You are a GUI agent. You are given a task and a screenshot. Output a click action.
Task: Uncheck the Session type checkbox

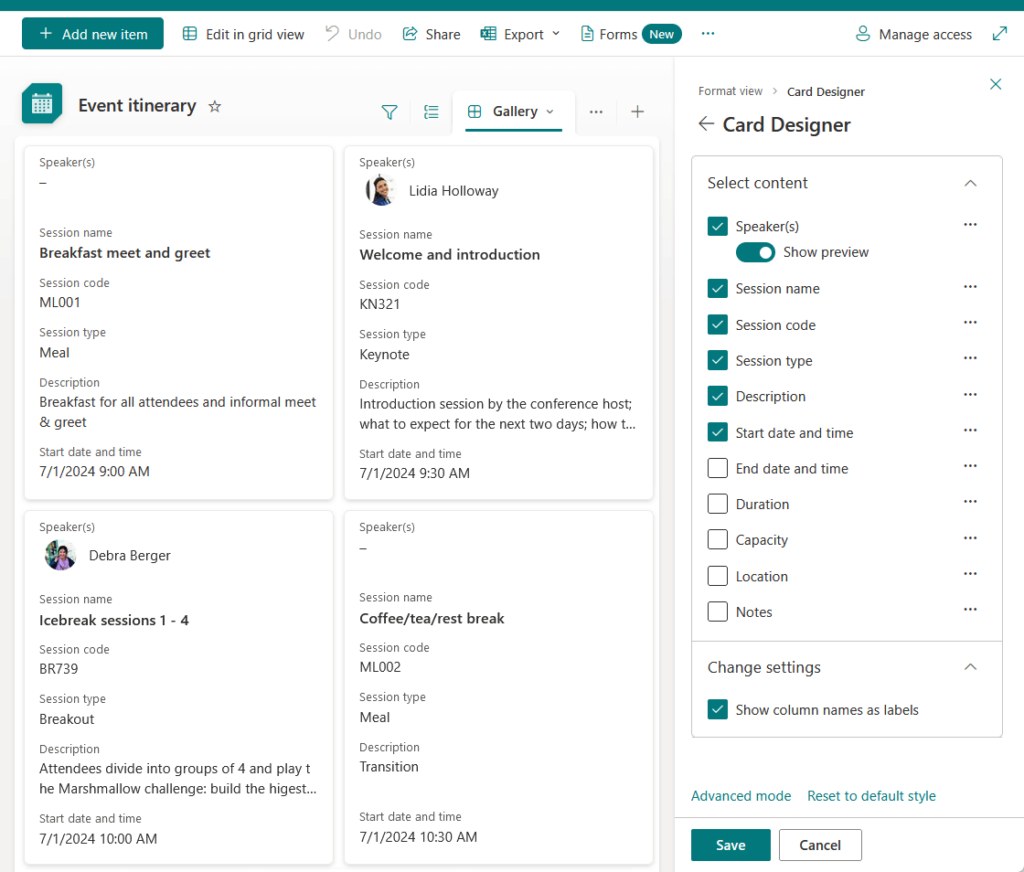pyautogui.click(x=718, y=361)
